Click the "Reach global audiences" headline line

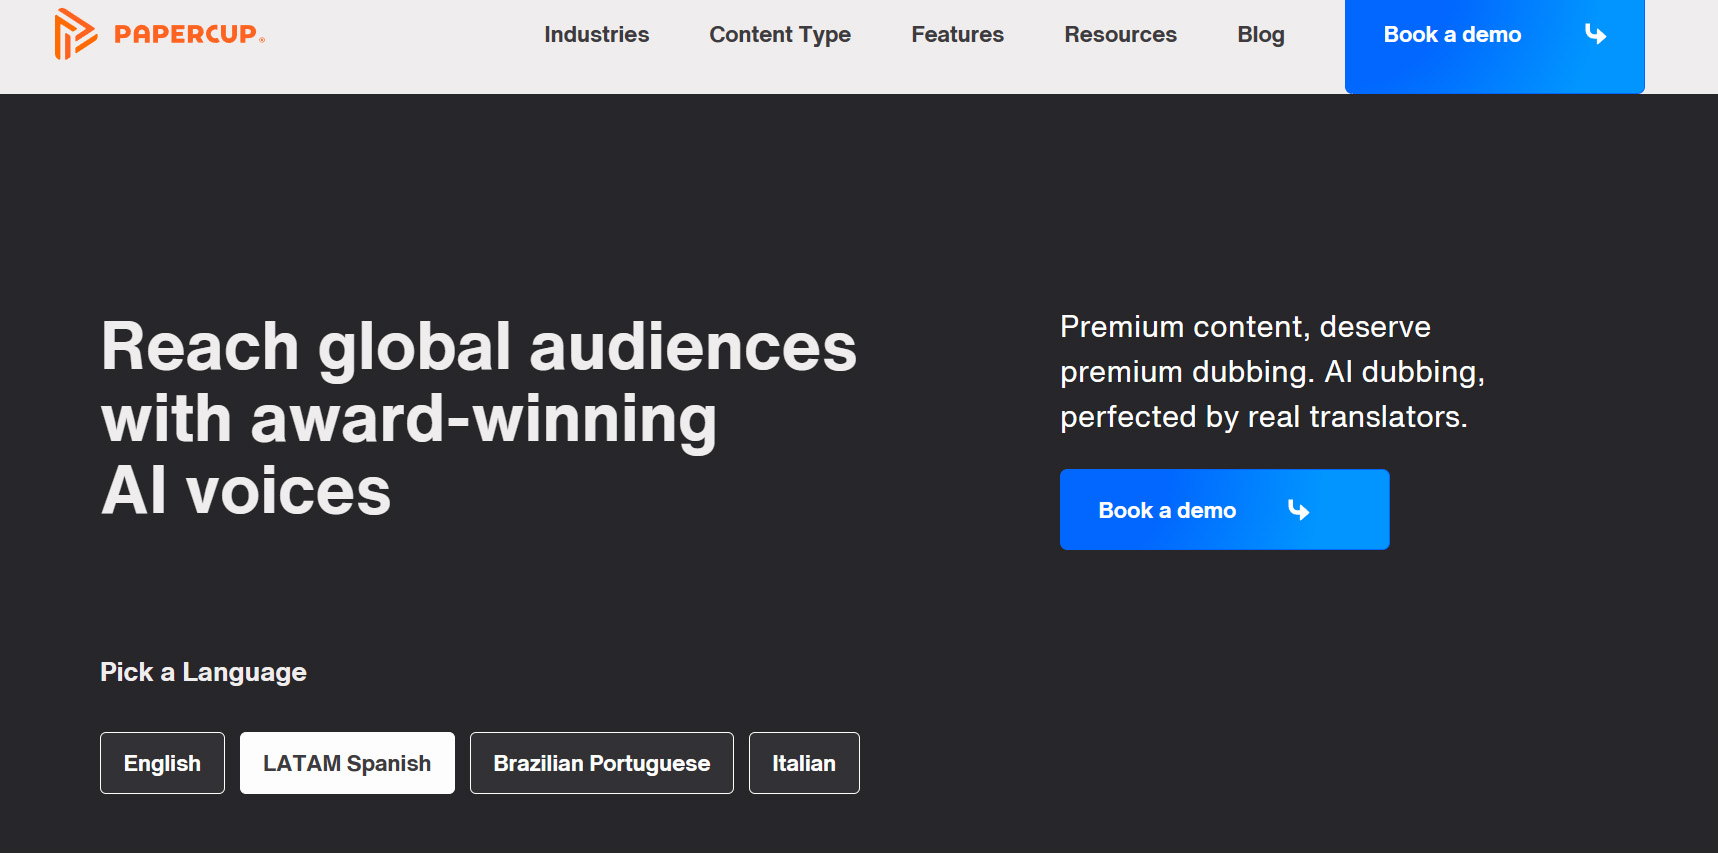(478, 347)
